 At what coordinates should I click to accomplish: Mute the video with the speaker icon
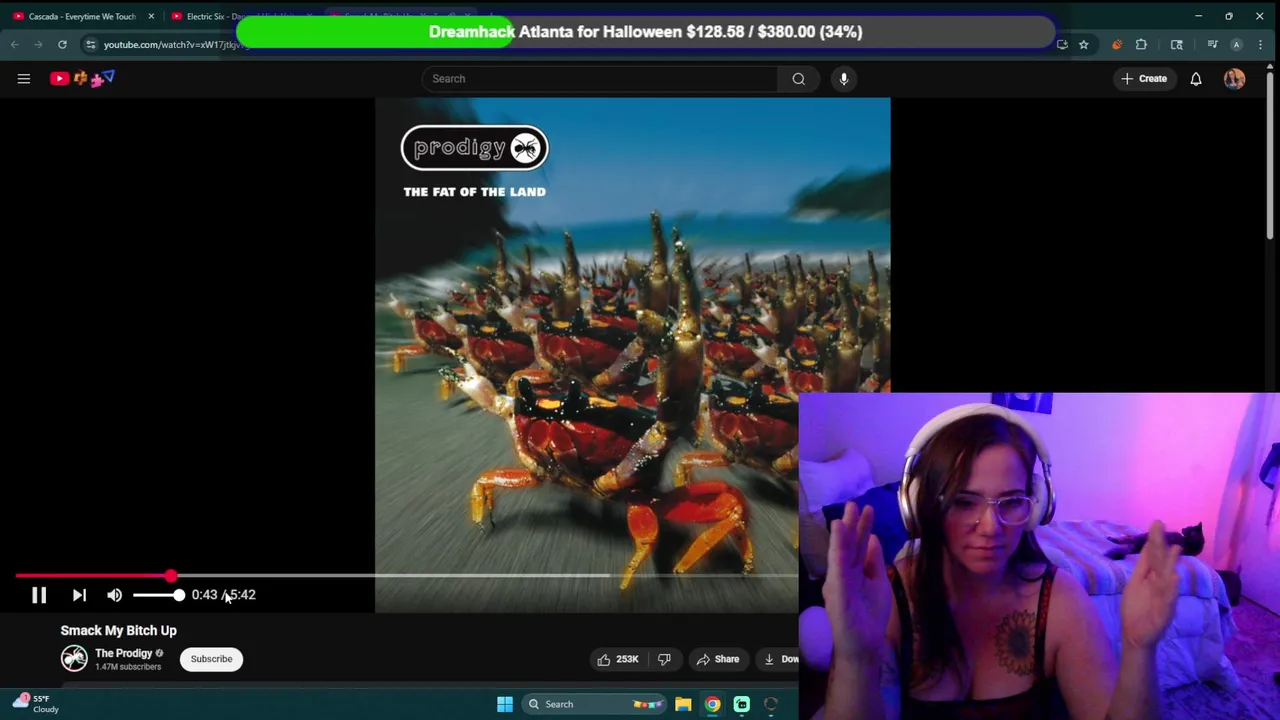(x=114, y=595)
